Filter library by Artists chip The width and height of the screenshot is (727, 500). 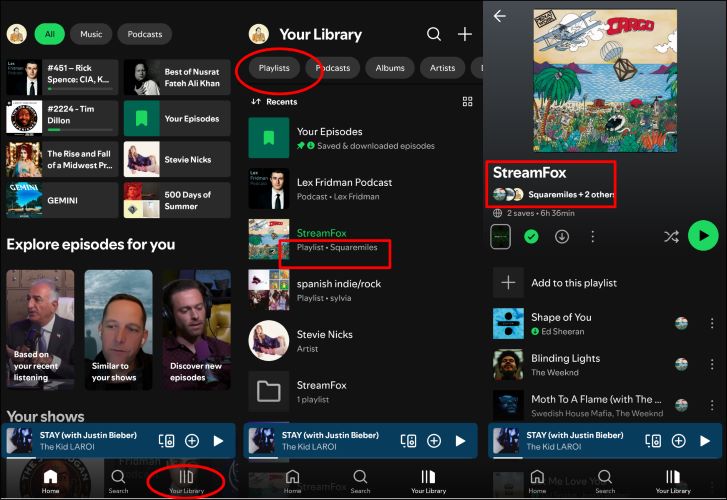(442, 68)
